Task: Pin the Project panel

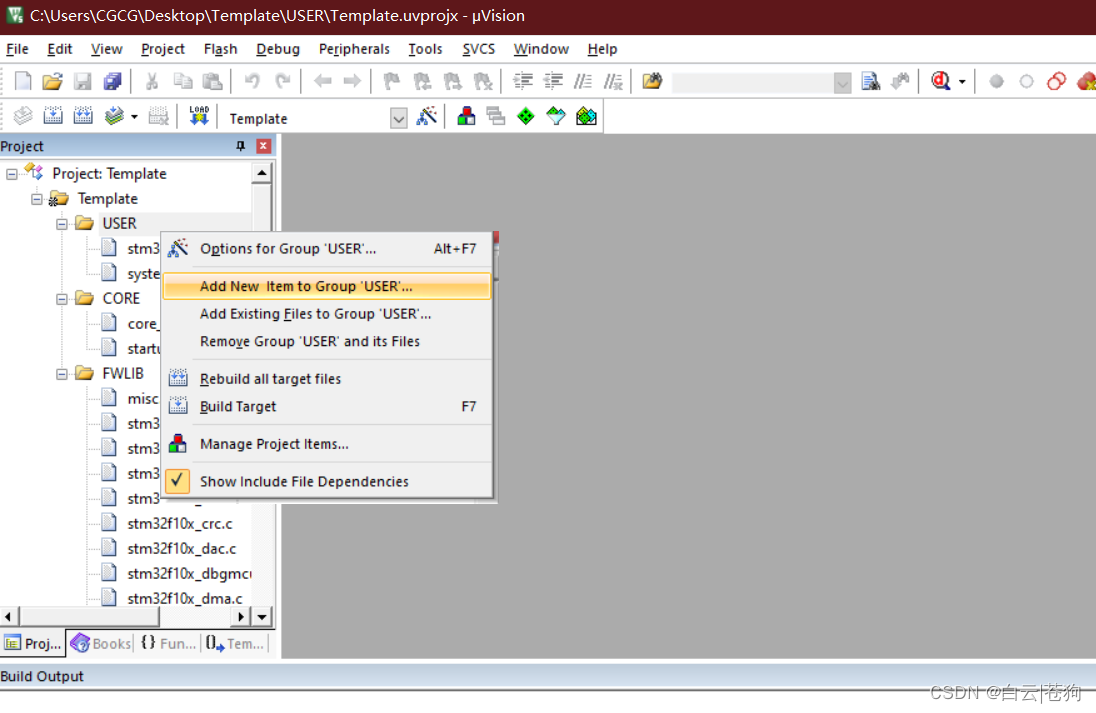Action: (240, 146)
